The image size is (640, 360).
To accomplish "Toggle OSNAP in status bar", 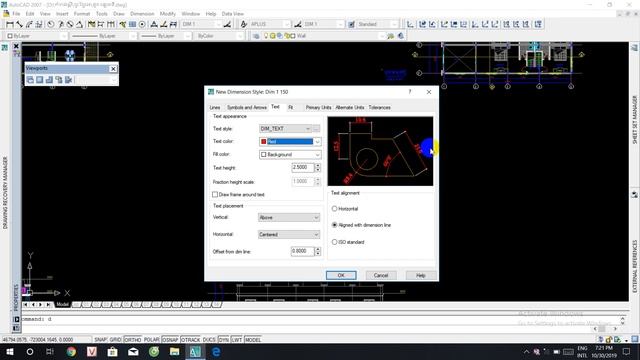I will tap(170, 340).
